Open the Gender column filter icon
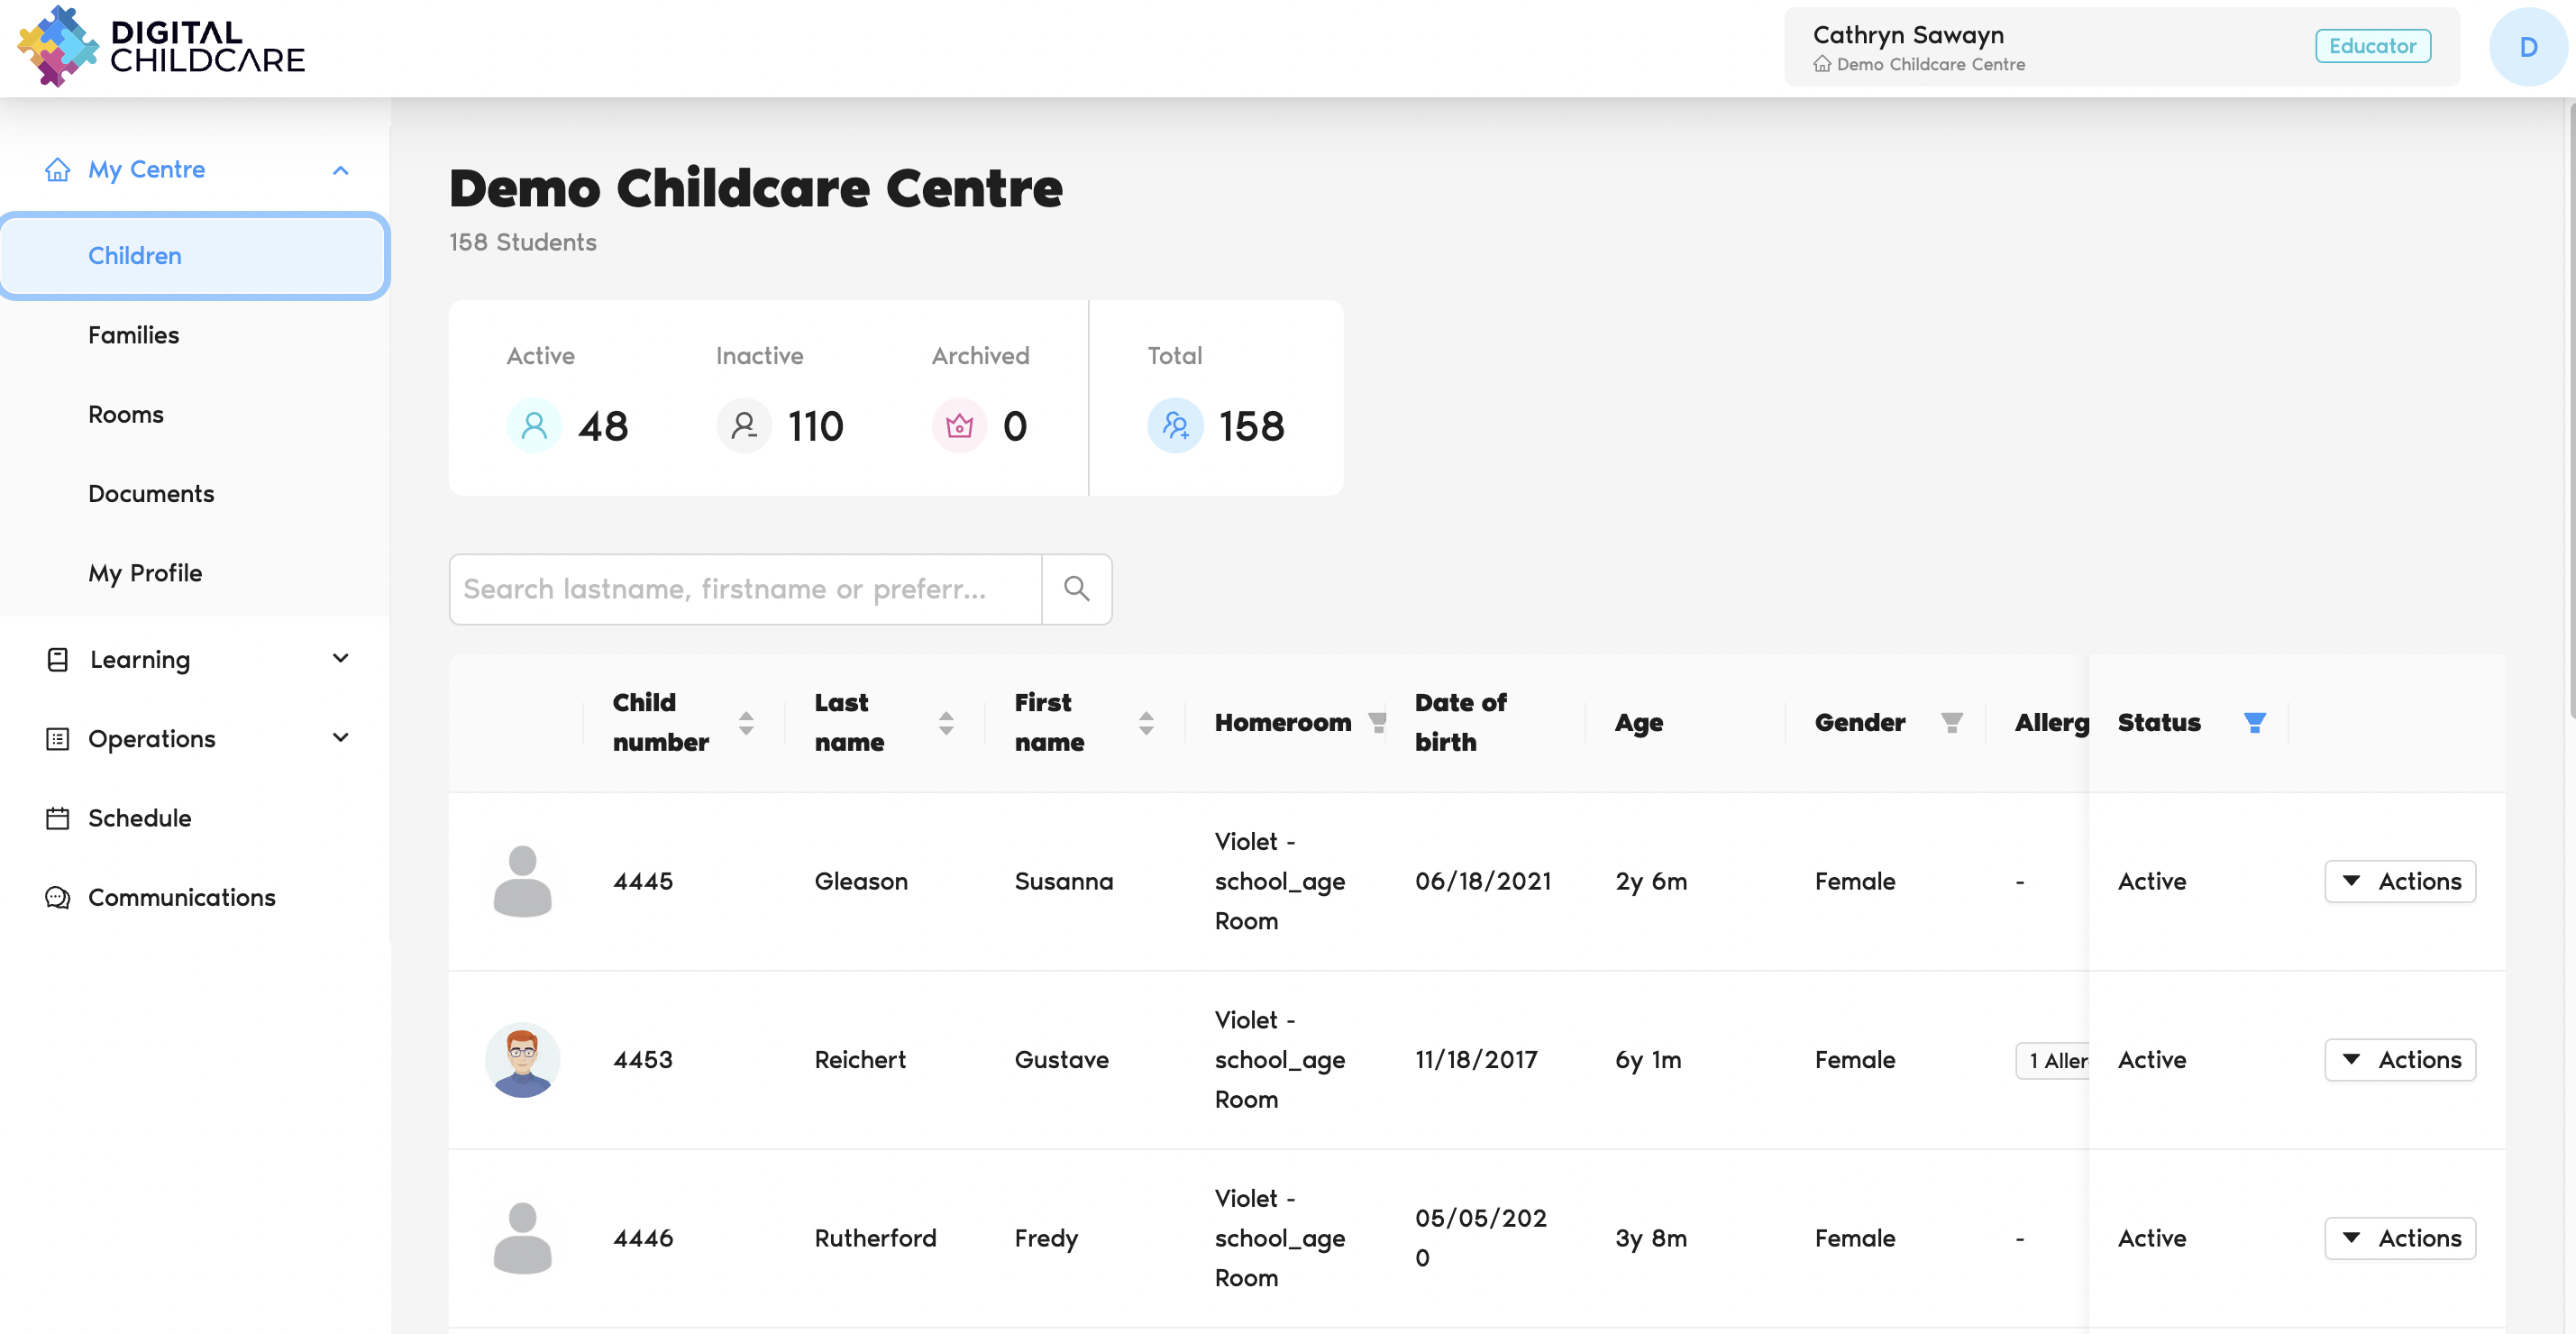The height and width of the screenshot is (1334, 2576). (1951, 722)
